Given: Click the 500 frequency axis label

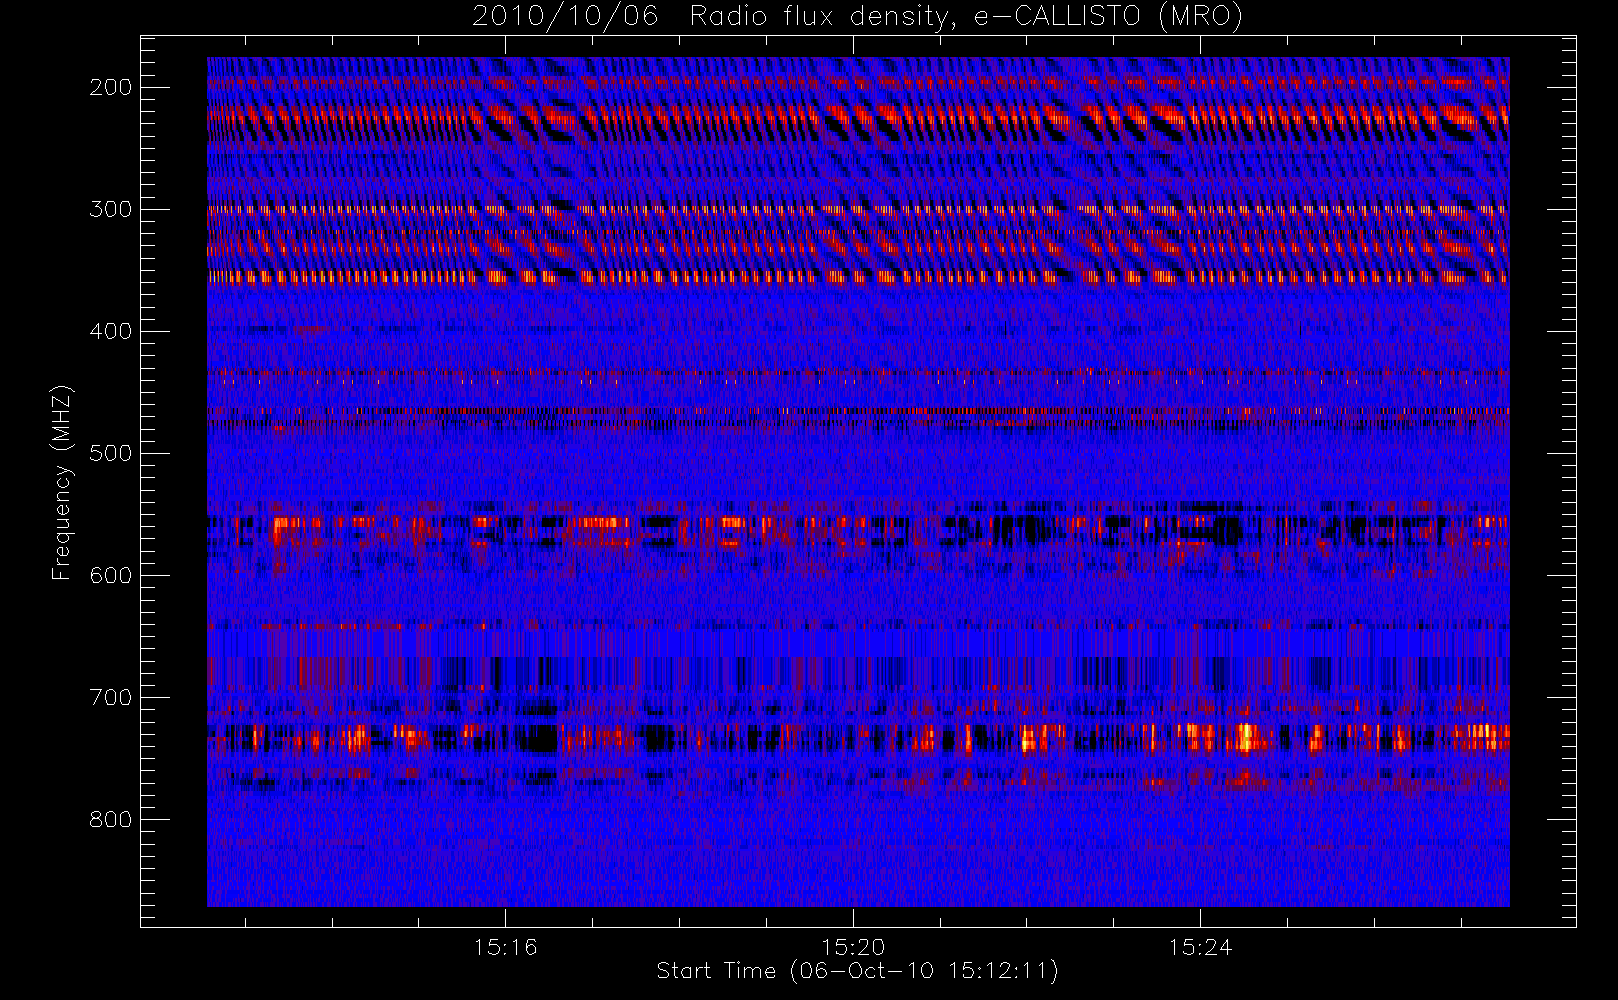Looking at the screenshot, I should coord(111,453).
